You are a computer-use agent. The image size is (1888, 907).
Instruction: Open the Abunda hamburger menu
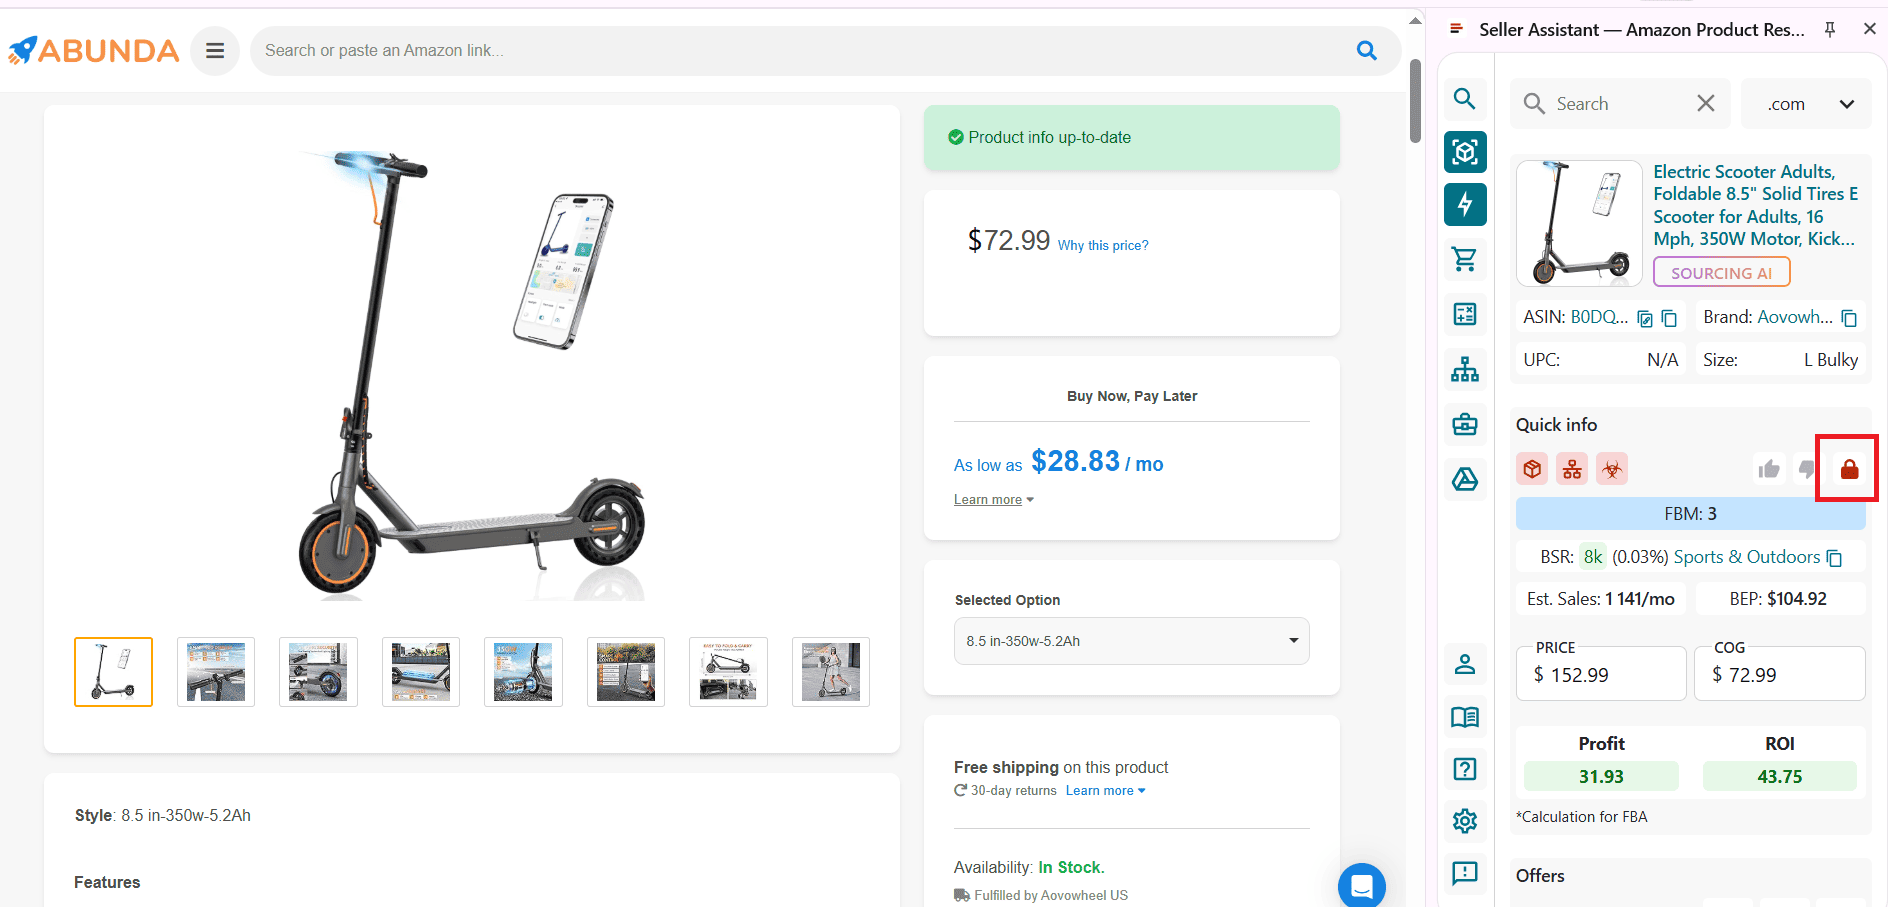214,50
